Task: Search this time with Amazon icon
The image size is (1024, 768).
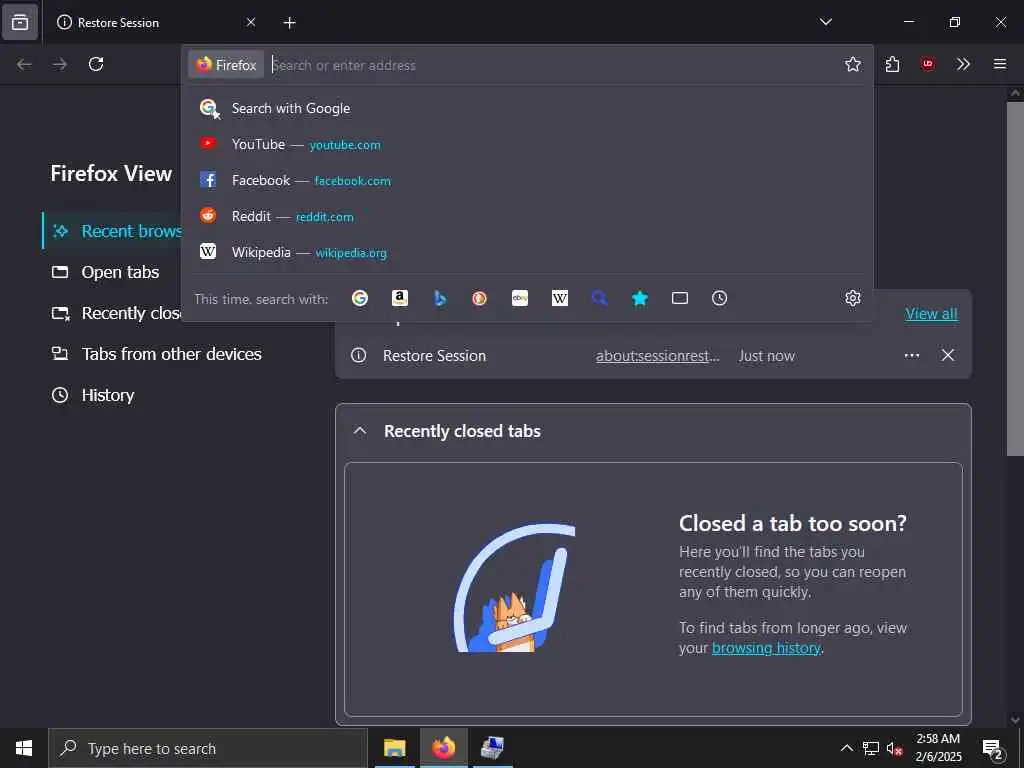Action: pos(400,298)
